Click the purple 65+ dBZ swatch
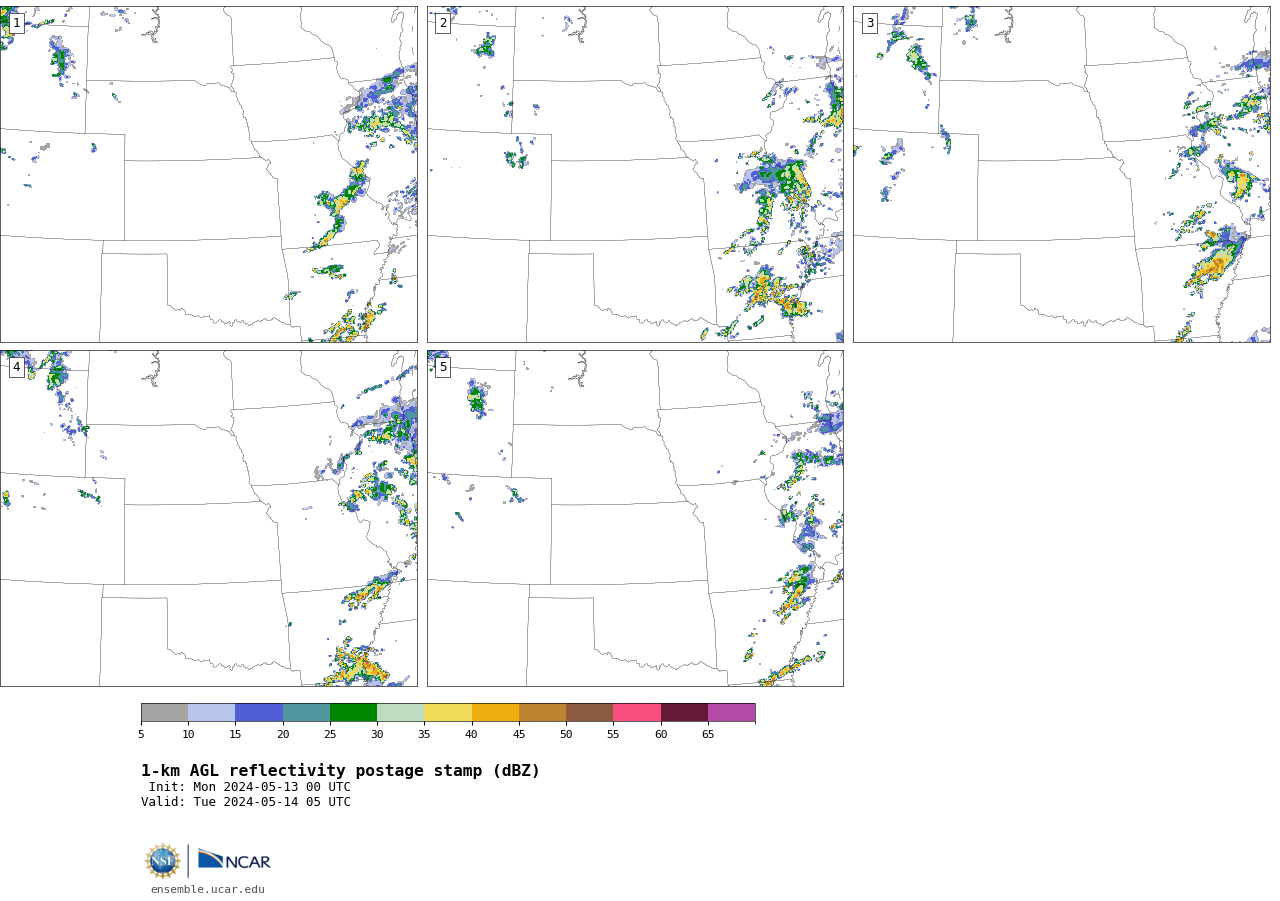 731,712
